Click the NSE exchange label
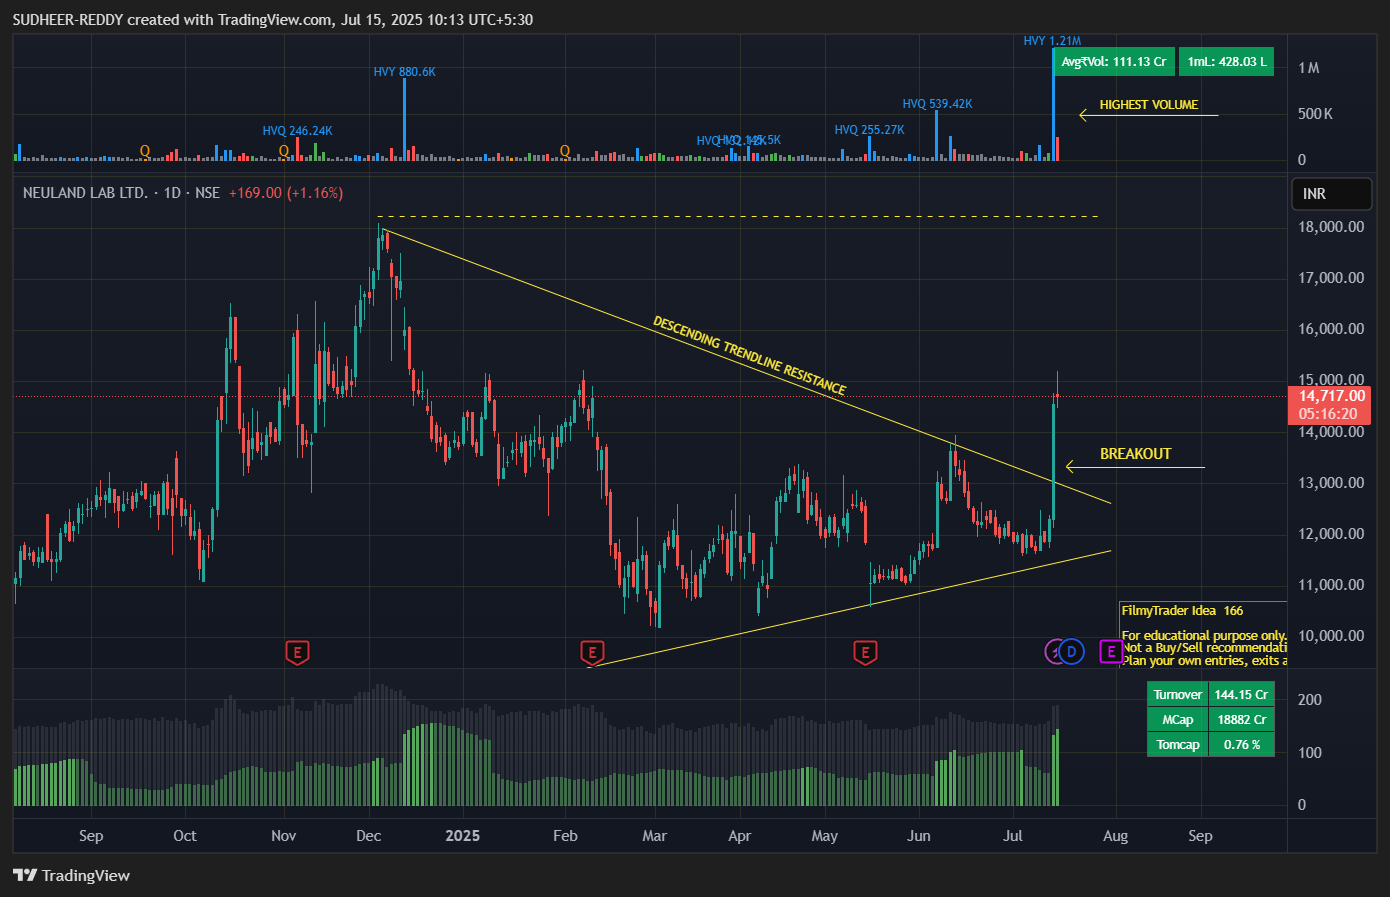This screenshot has width=1390, height=897. tap(207, 192)
